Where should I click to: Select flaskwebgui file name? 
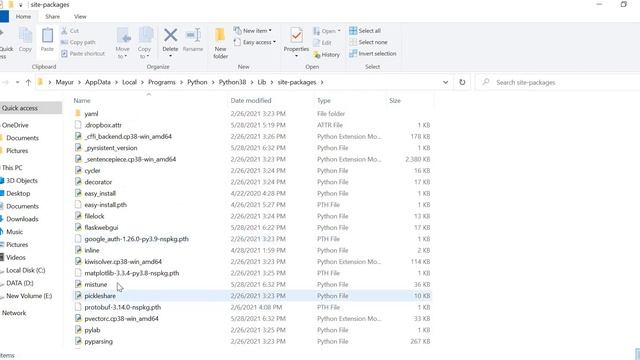[x=101, y=227]
